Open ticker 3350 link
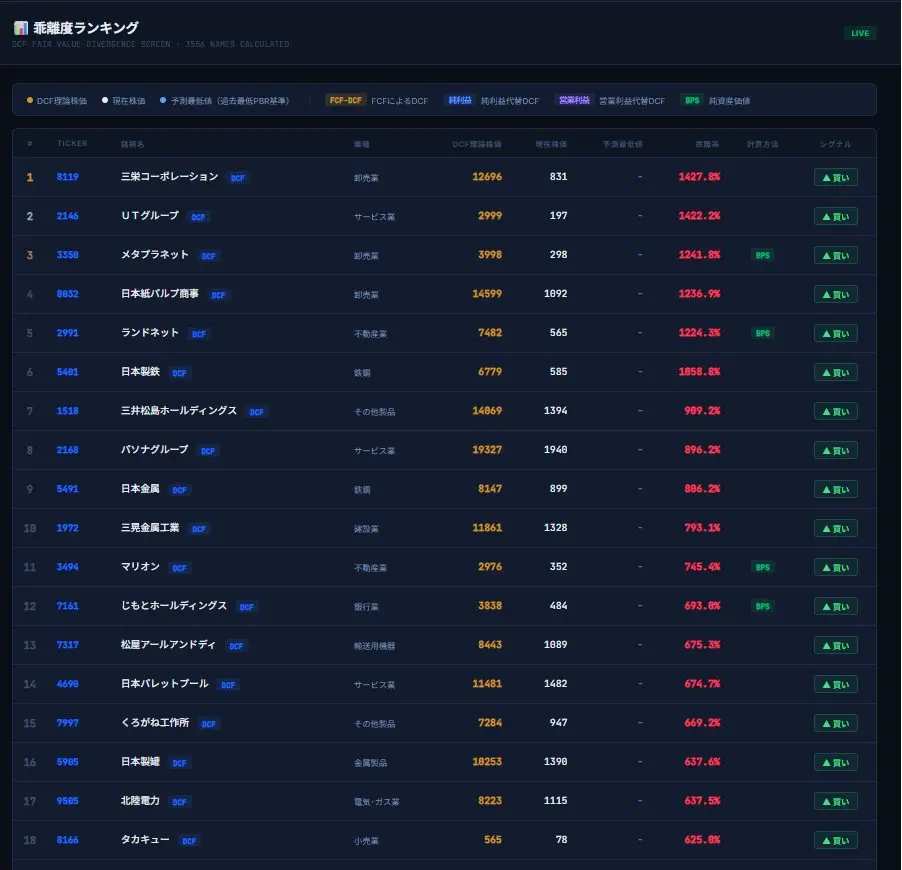Image resolution: width=902 pixels, height=870 pixels. point(67,254)
